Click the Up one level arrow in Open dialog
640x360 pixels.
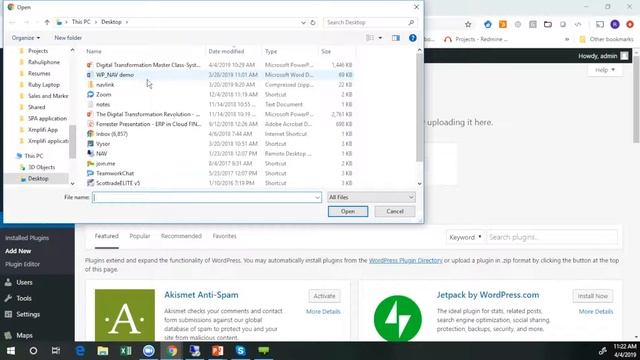tap(47, 22)
